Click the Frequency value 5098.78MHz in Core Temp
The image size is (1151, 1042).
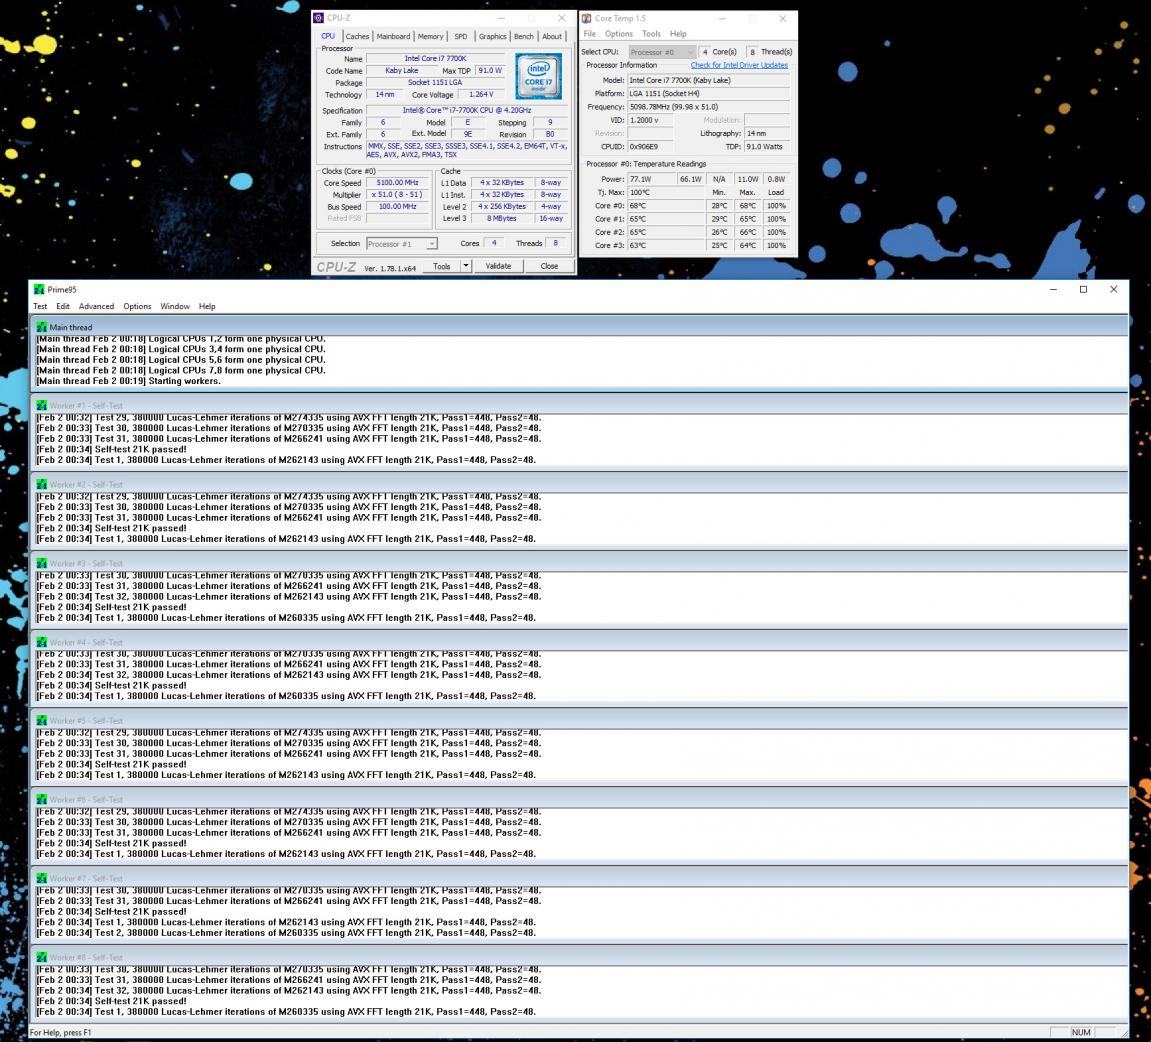708,107
